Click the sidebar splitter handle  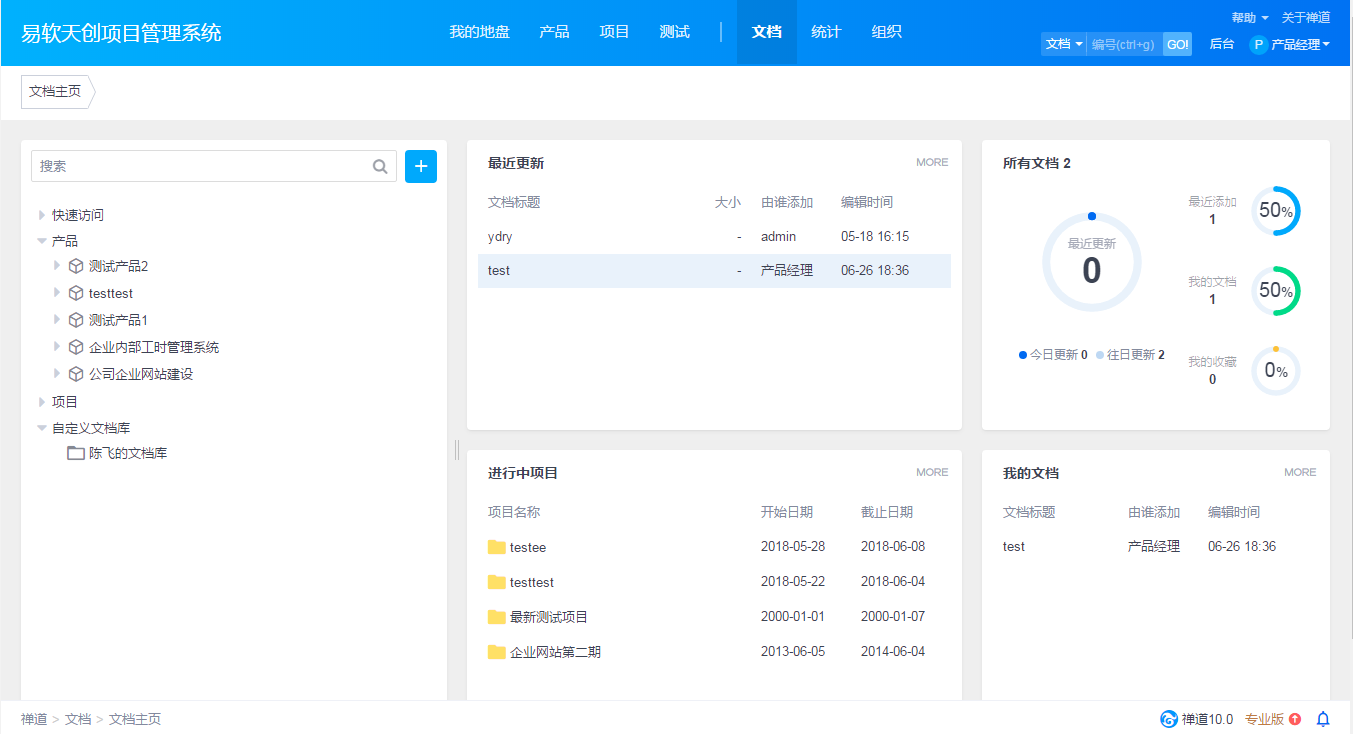(x=457, y=449)
